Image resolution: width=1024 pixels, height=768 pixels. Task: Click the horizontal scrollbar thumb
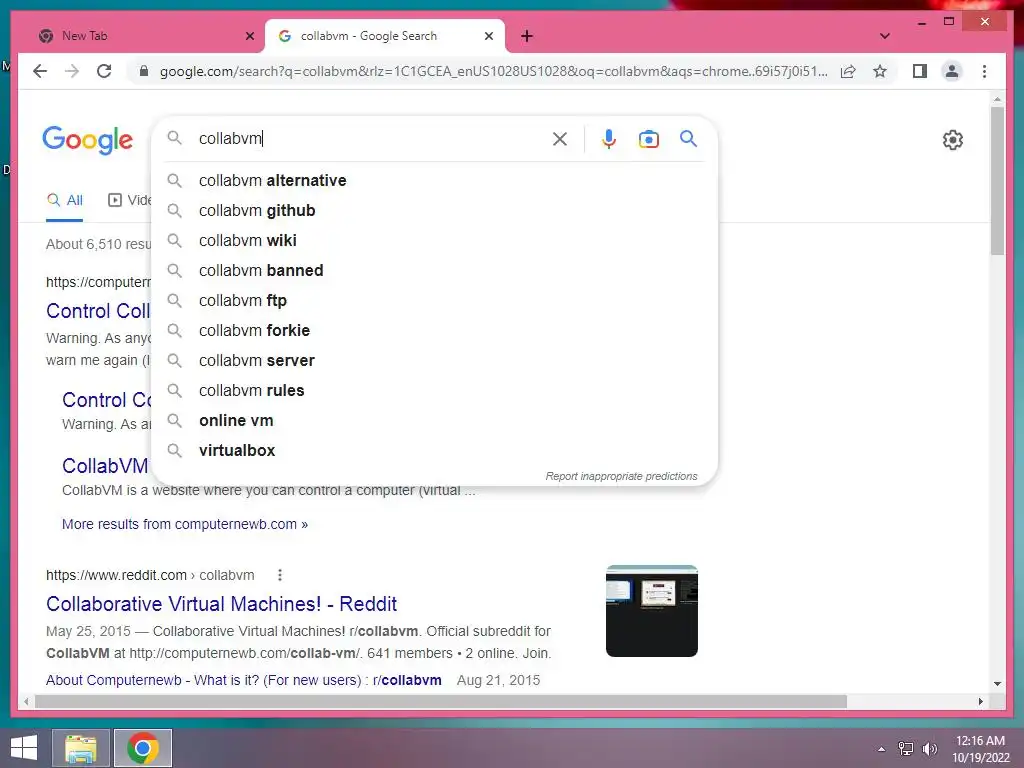tap(441, 701)
